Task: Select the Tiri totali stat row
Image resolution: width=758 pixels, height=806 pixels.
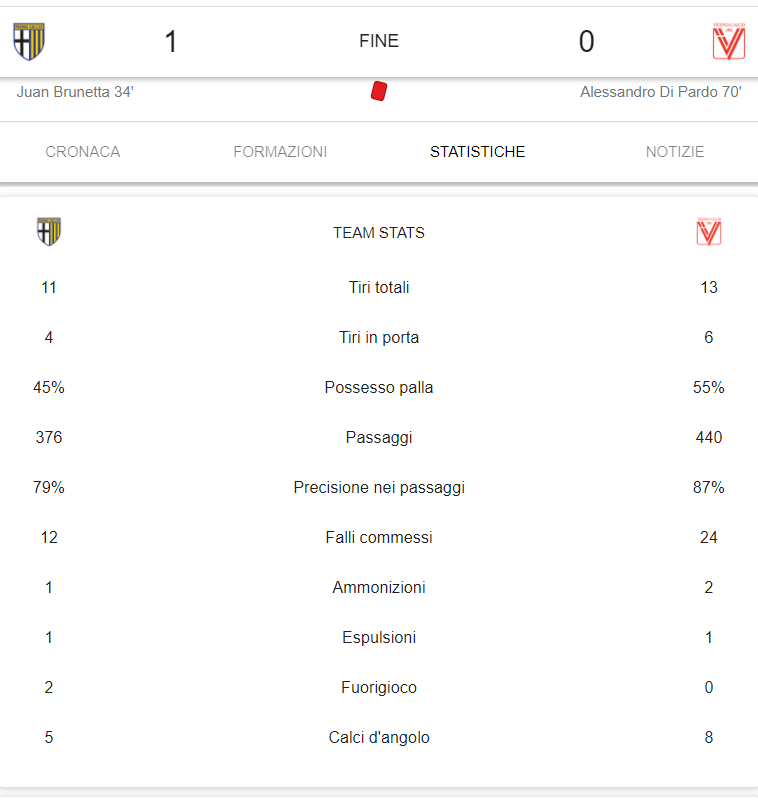Action: 379,287
